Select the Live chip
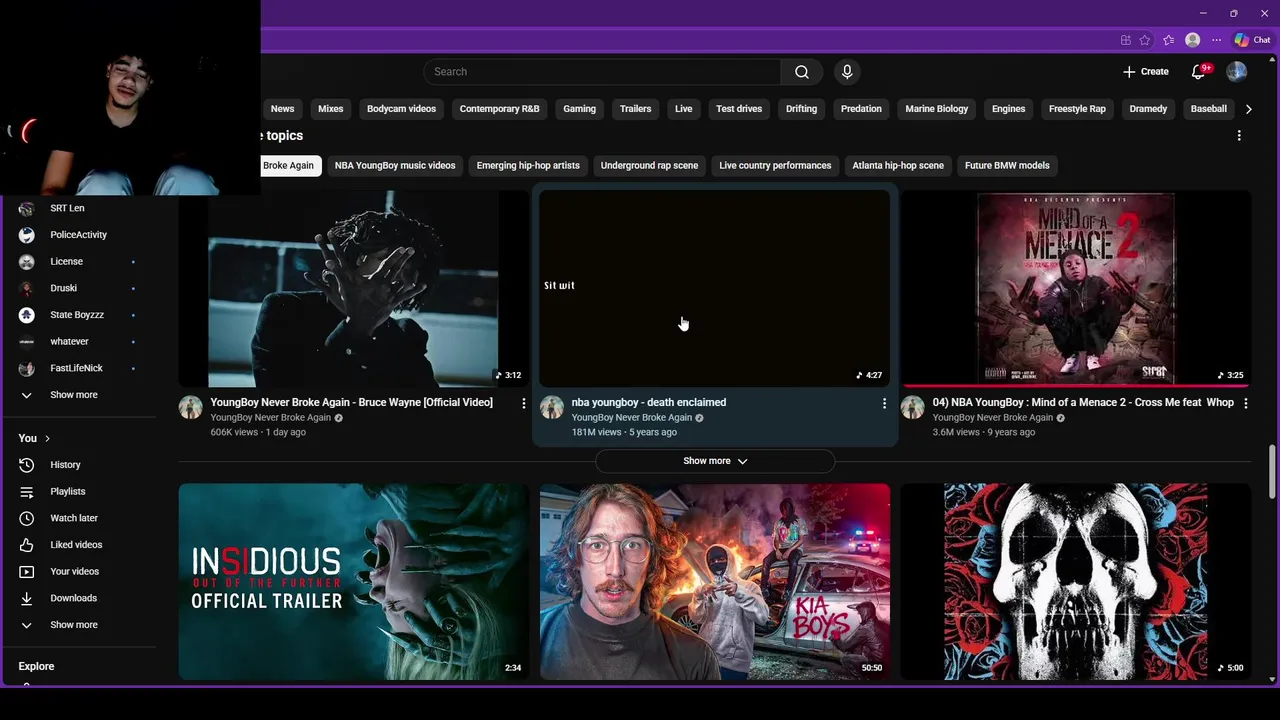1280x720 pixels. [684, 109]
